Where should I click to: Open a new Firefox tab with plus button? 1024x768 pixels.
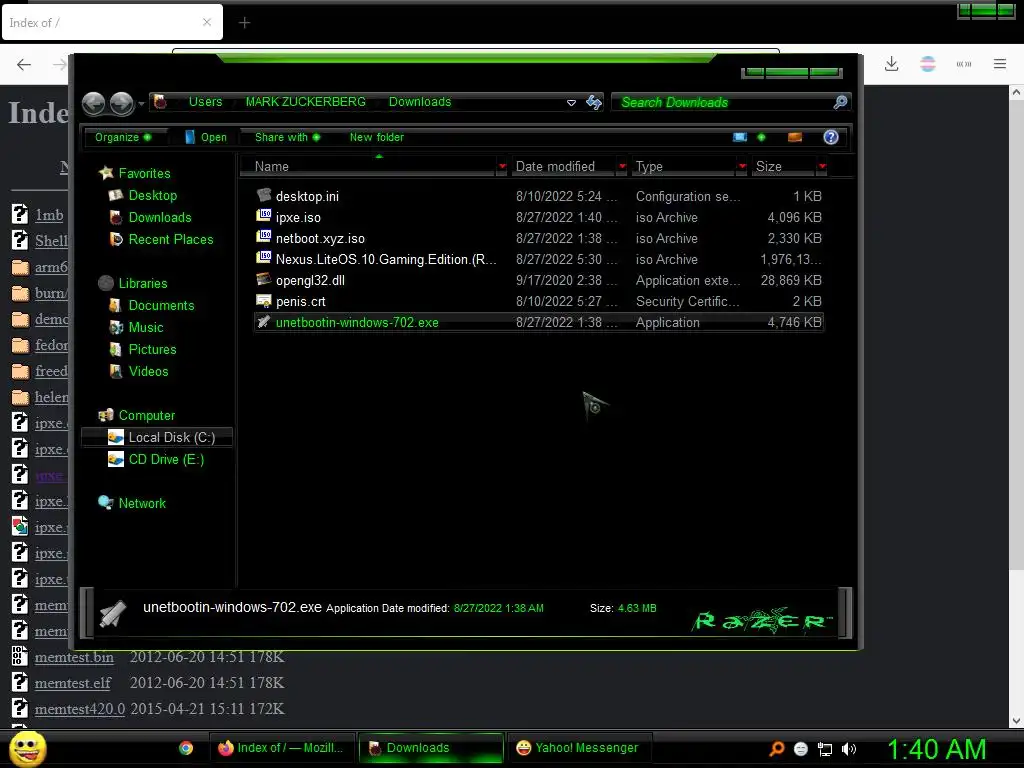pyautogui.click(x=244, y=23)
